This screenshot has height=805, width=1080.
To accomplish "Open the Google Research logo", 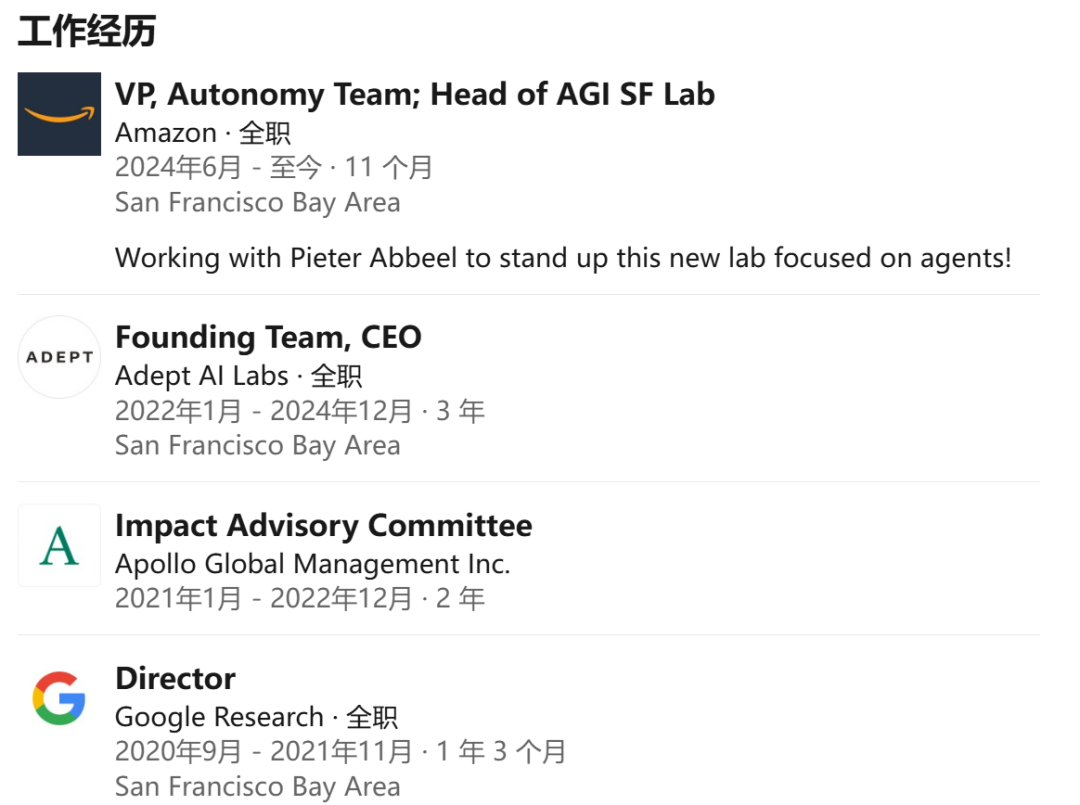I will [59, 698].
